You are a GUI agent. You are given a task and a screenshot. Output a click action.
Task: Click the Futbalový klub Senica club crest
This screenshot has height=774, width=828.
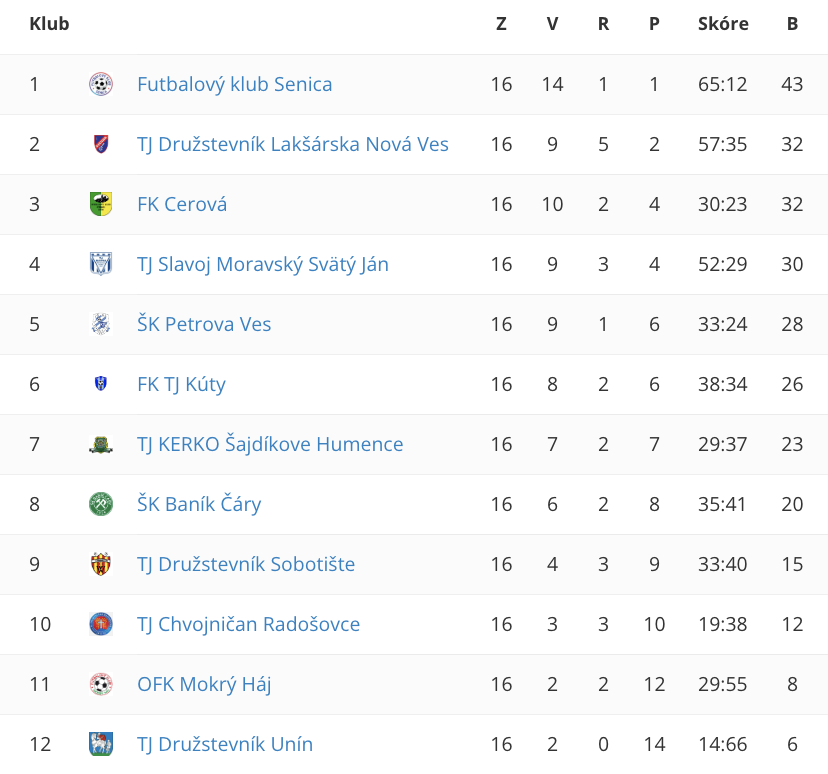click(101, 84)
